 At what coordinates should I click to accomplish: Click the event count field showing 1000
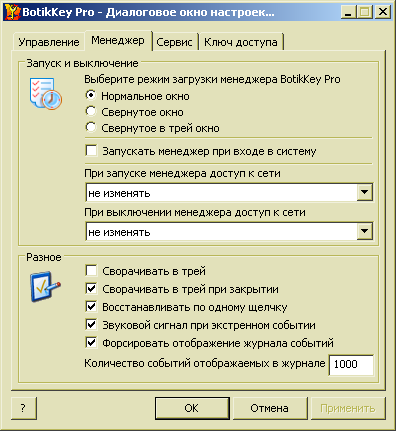click(351, 365)
